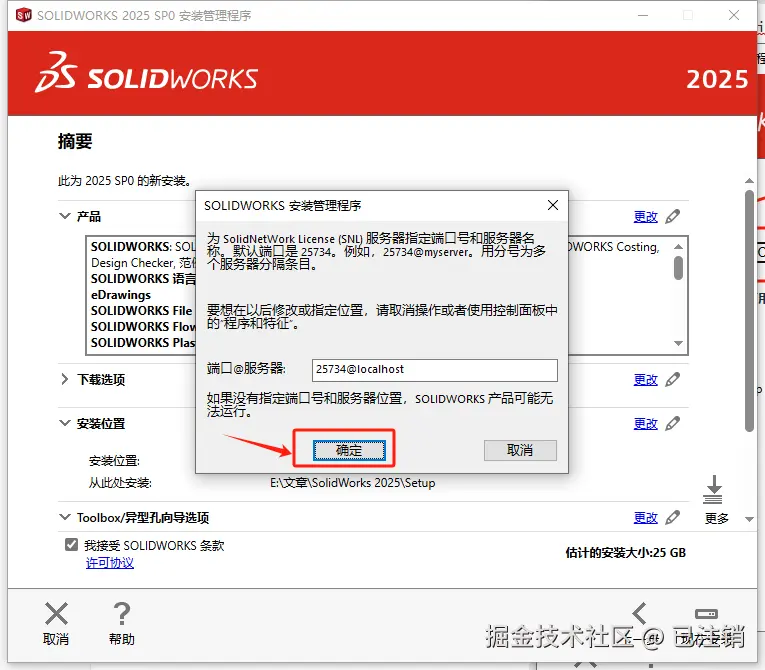Click the 更多 download arrow icon
The image size is (765, 670).
713,489
